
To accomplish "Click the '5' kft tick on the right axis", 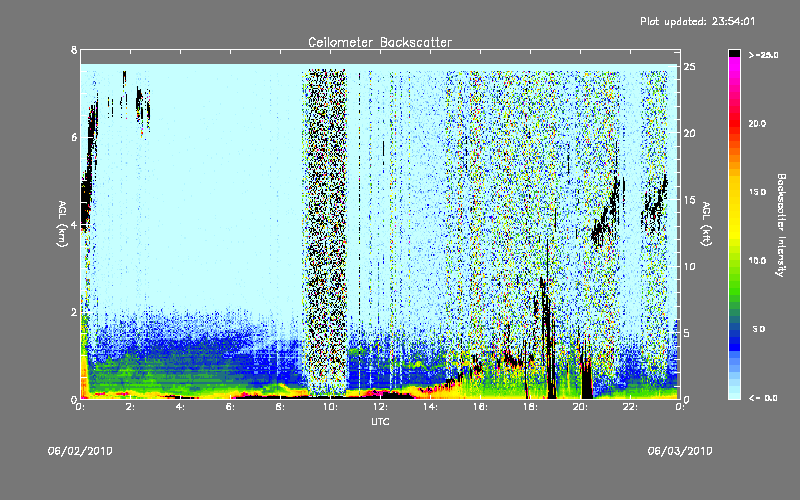I will 687,333.
